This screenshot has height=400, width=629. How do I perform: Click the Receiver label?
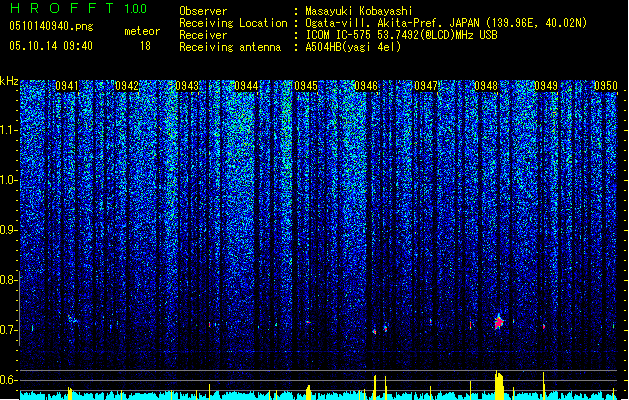tap(203, 35)
